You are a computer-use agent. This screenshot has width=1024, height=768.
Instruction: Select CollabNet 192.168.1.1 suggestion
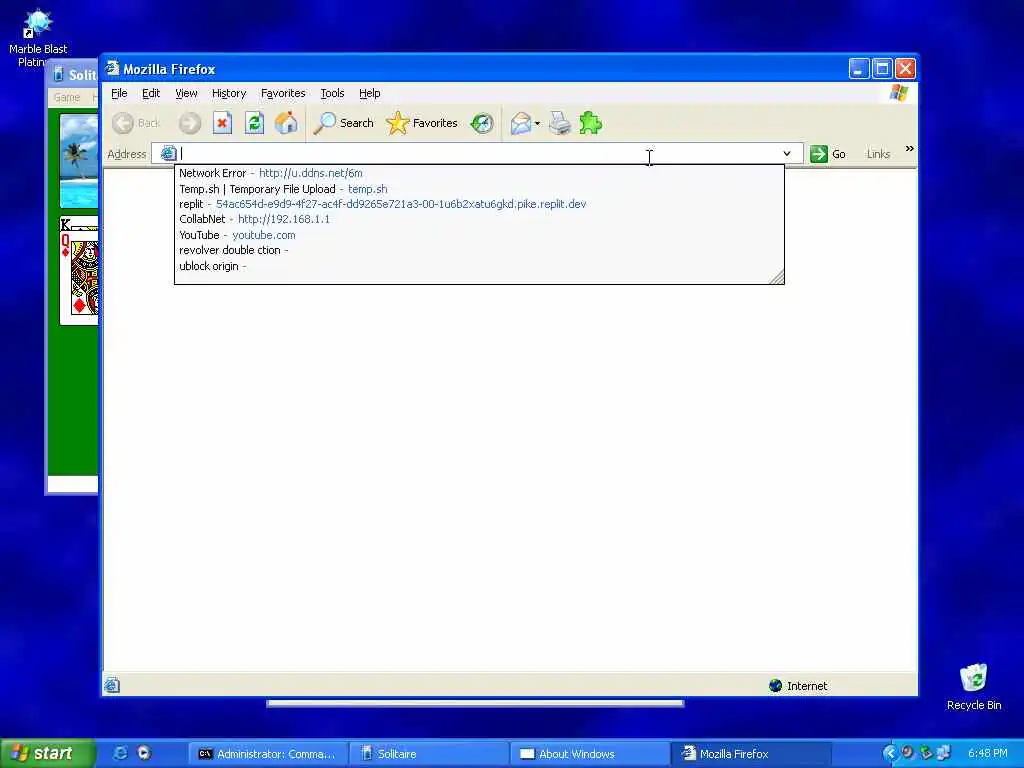(x=479, y=219)
